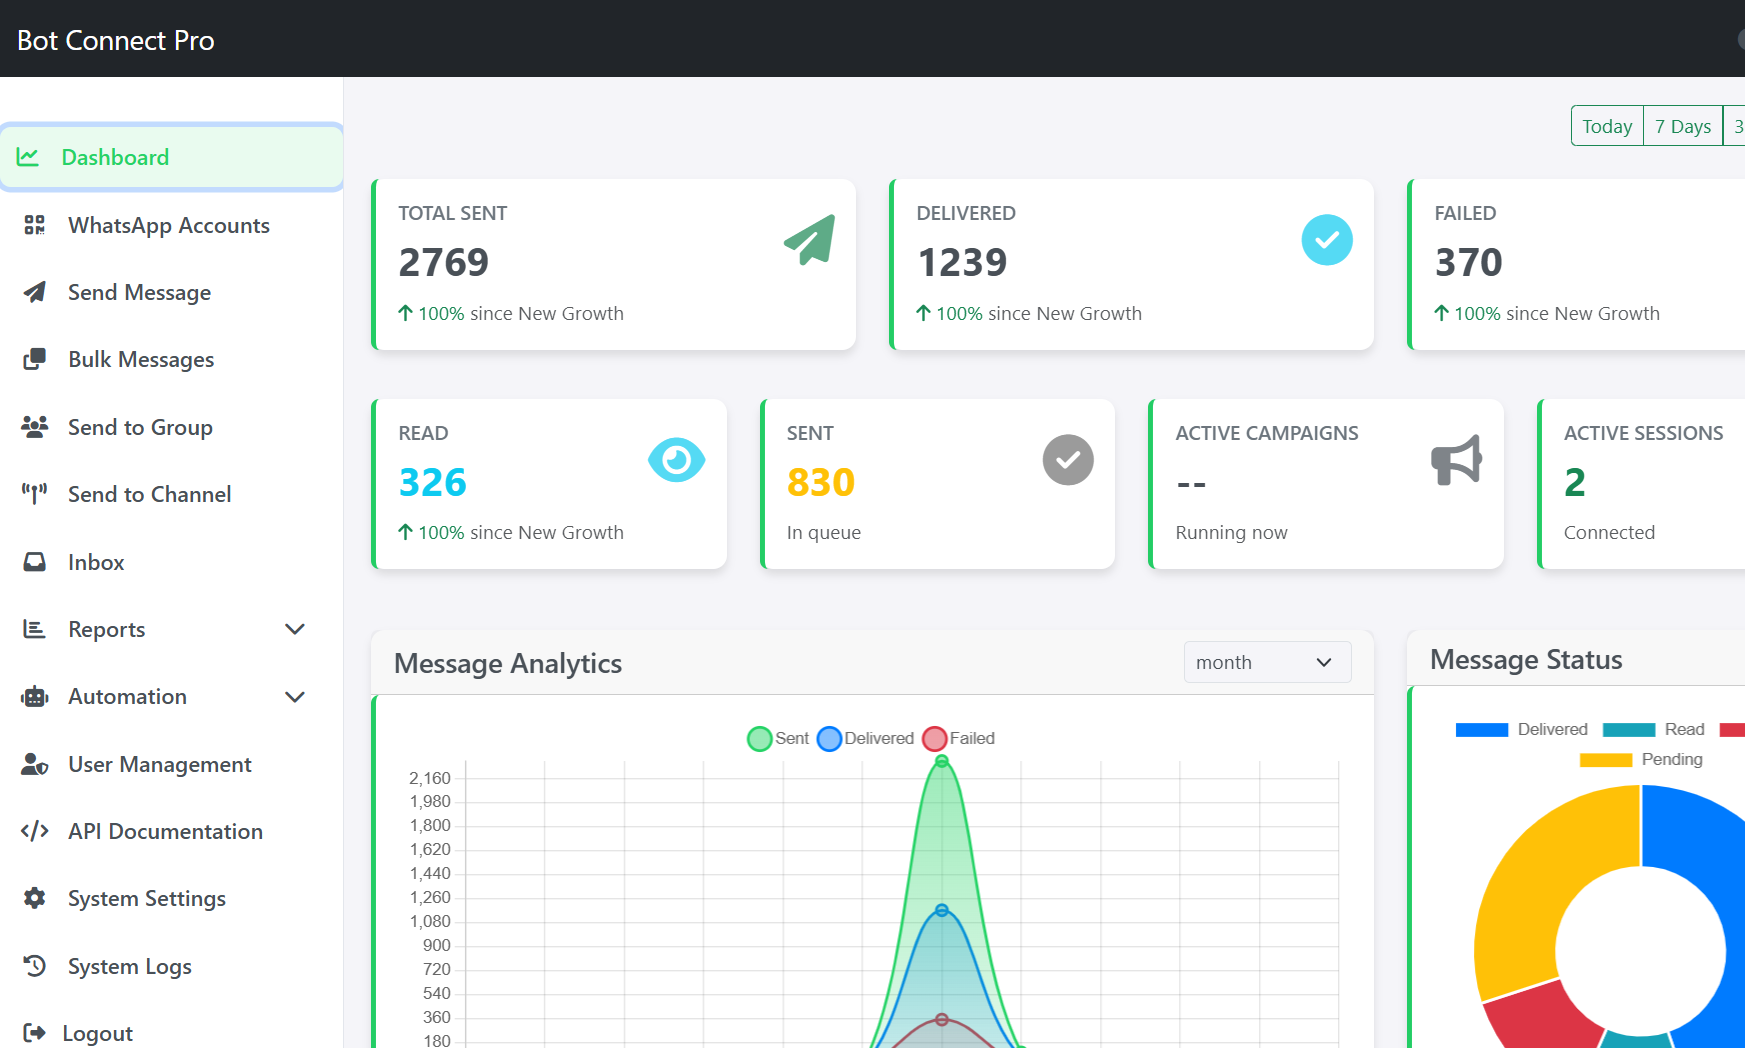The width and height of the screenshot is (1745, 1048).
Task: Click the eye icon on Read card
Action: click(x=677, y=460)
